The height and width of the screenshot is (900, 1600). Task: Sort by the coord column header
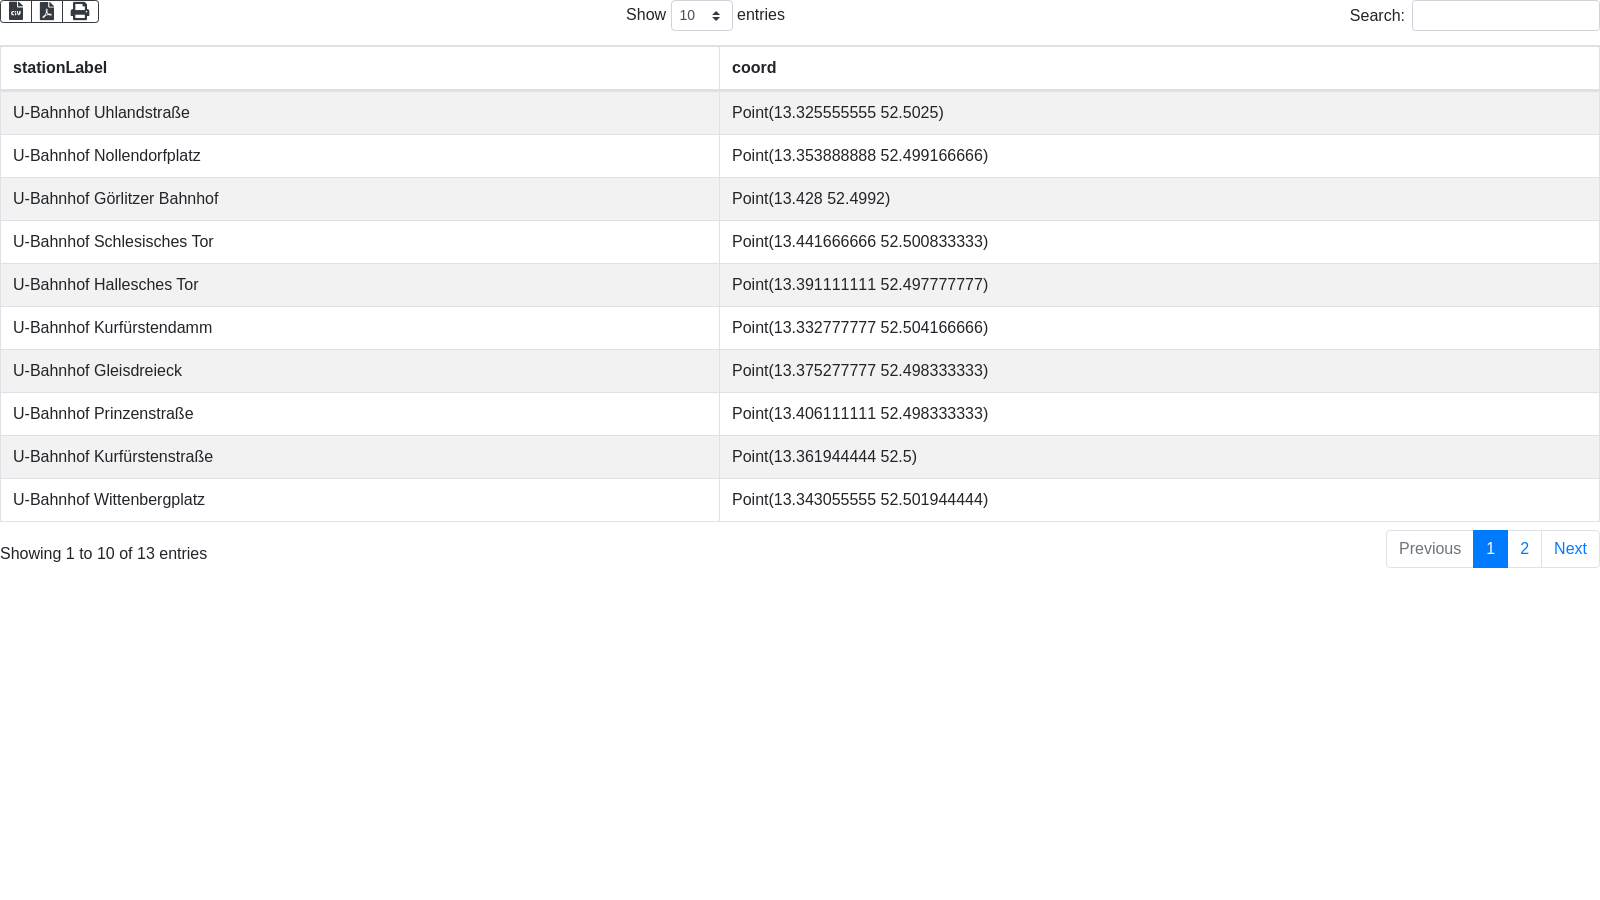coord(754,68)
